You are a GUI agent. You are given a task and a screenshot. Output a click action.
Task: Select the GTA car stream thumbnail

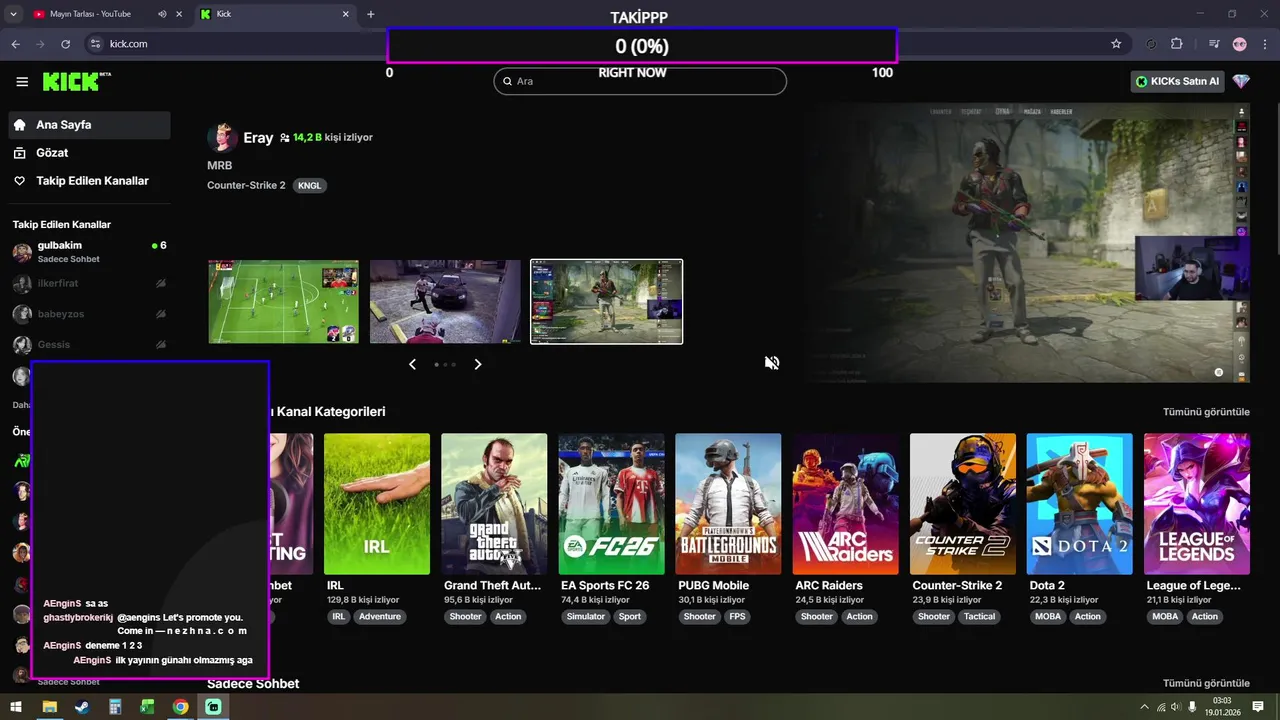(x=445, y=301)
